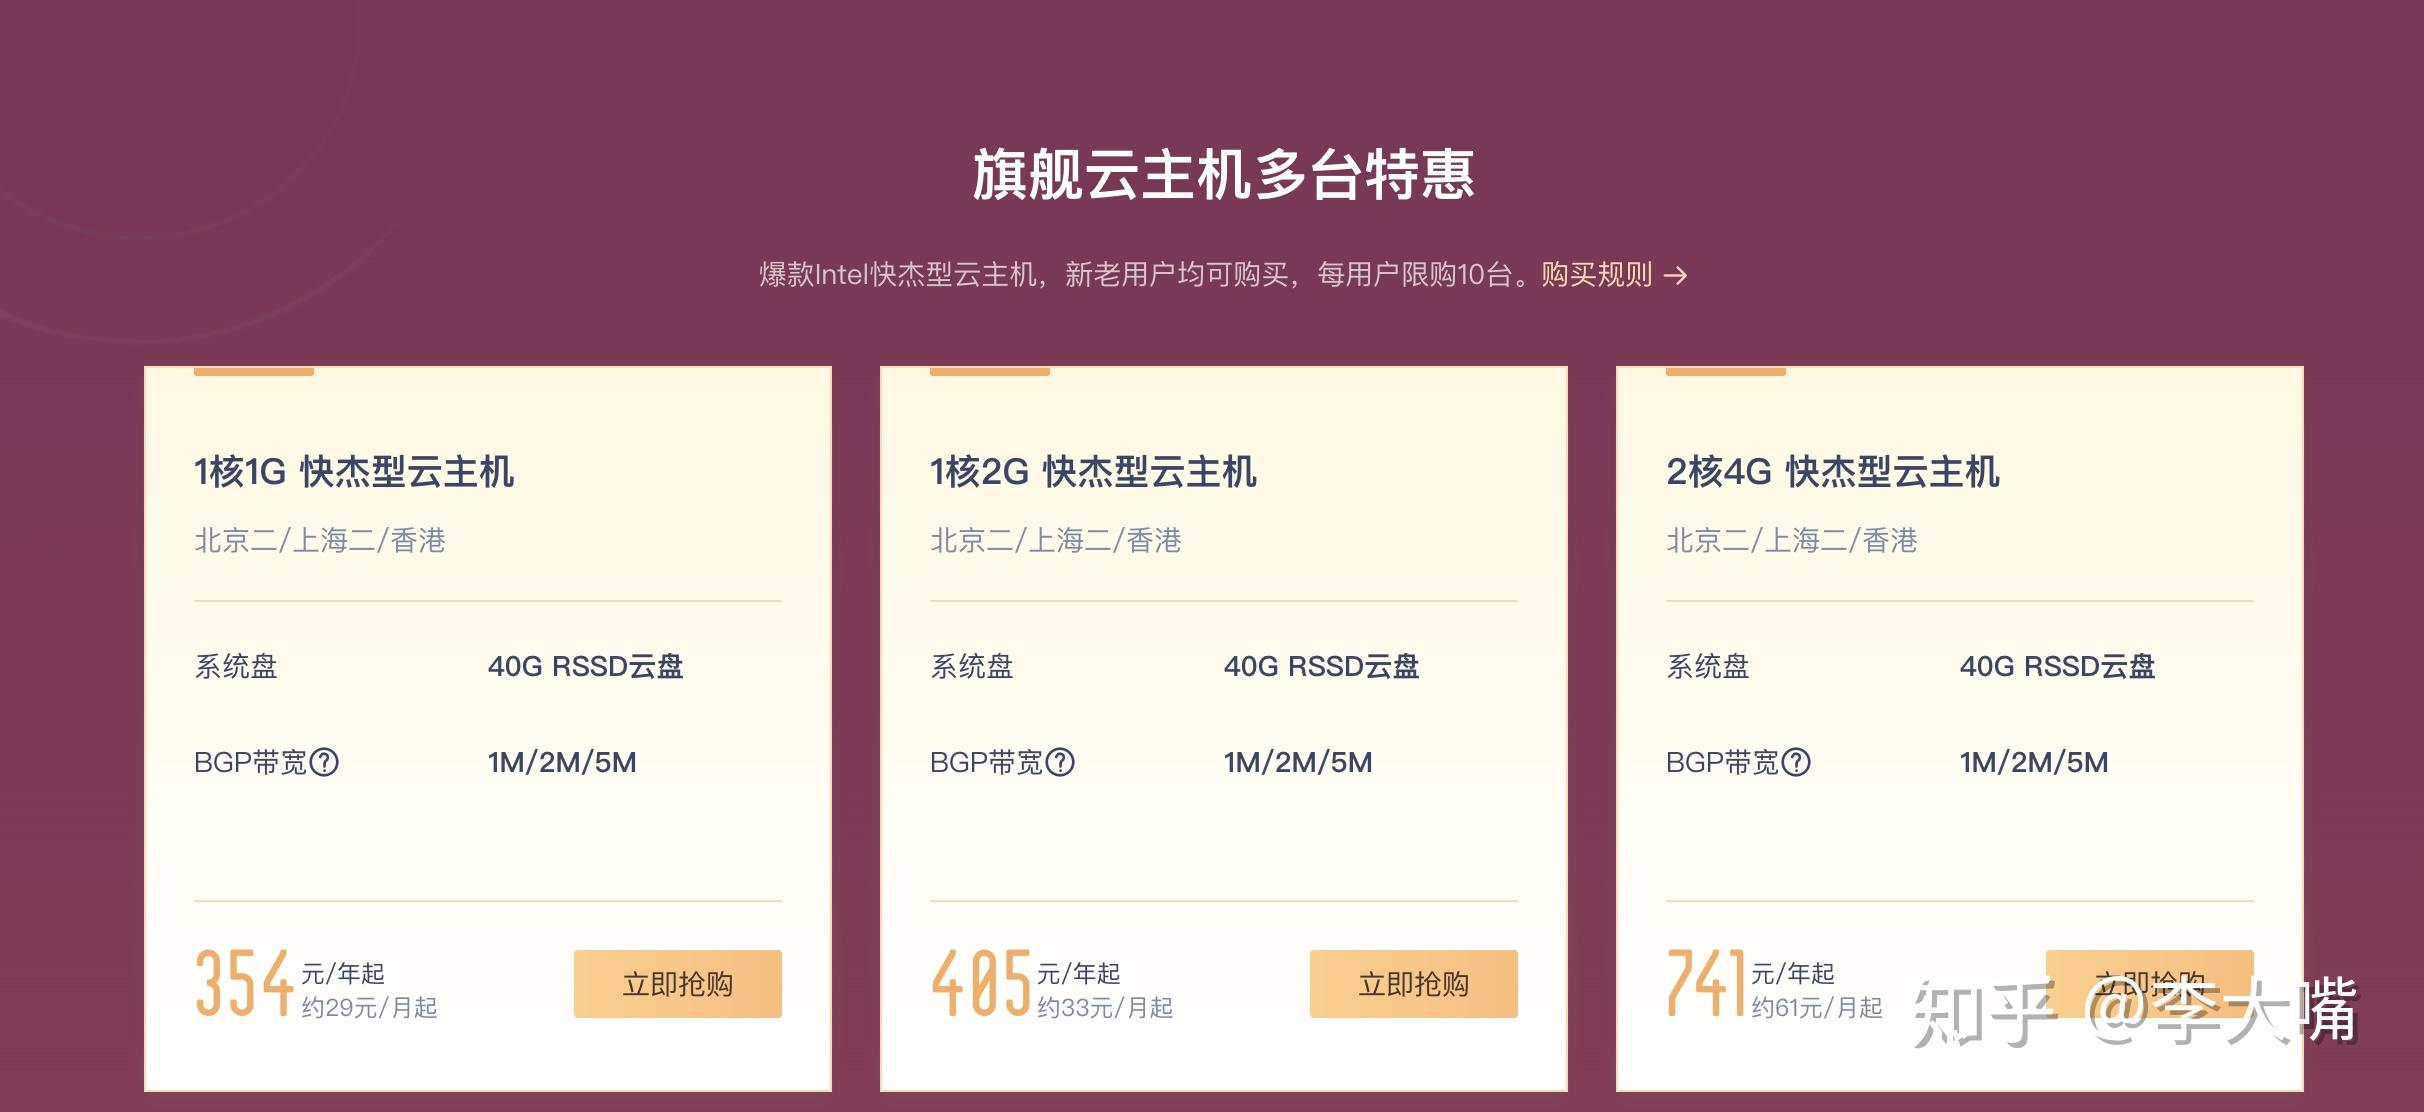2424x1112 pixels.
Task: Click the 354 元/年起 price
Action: click(290, 983)
